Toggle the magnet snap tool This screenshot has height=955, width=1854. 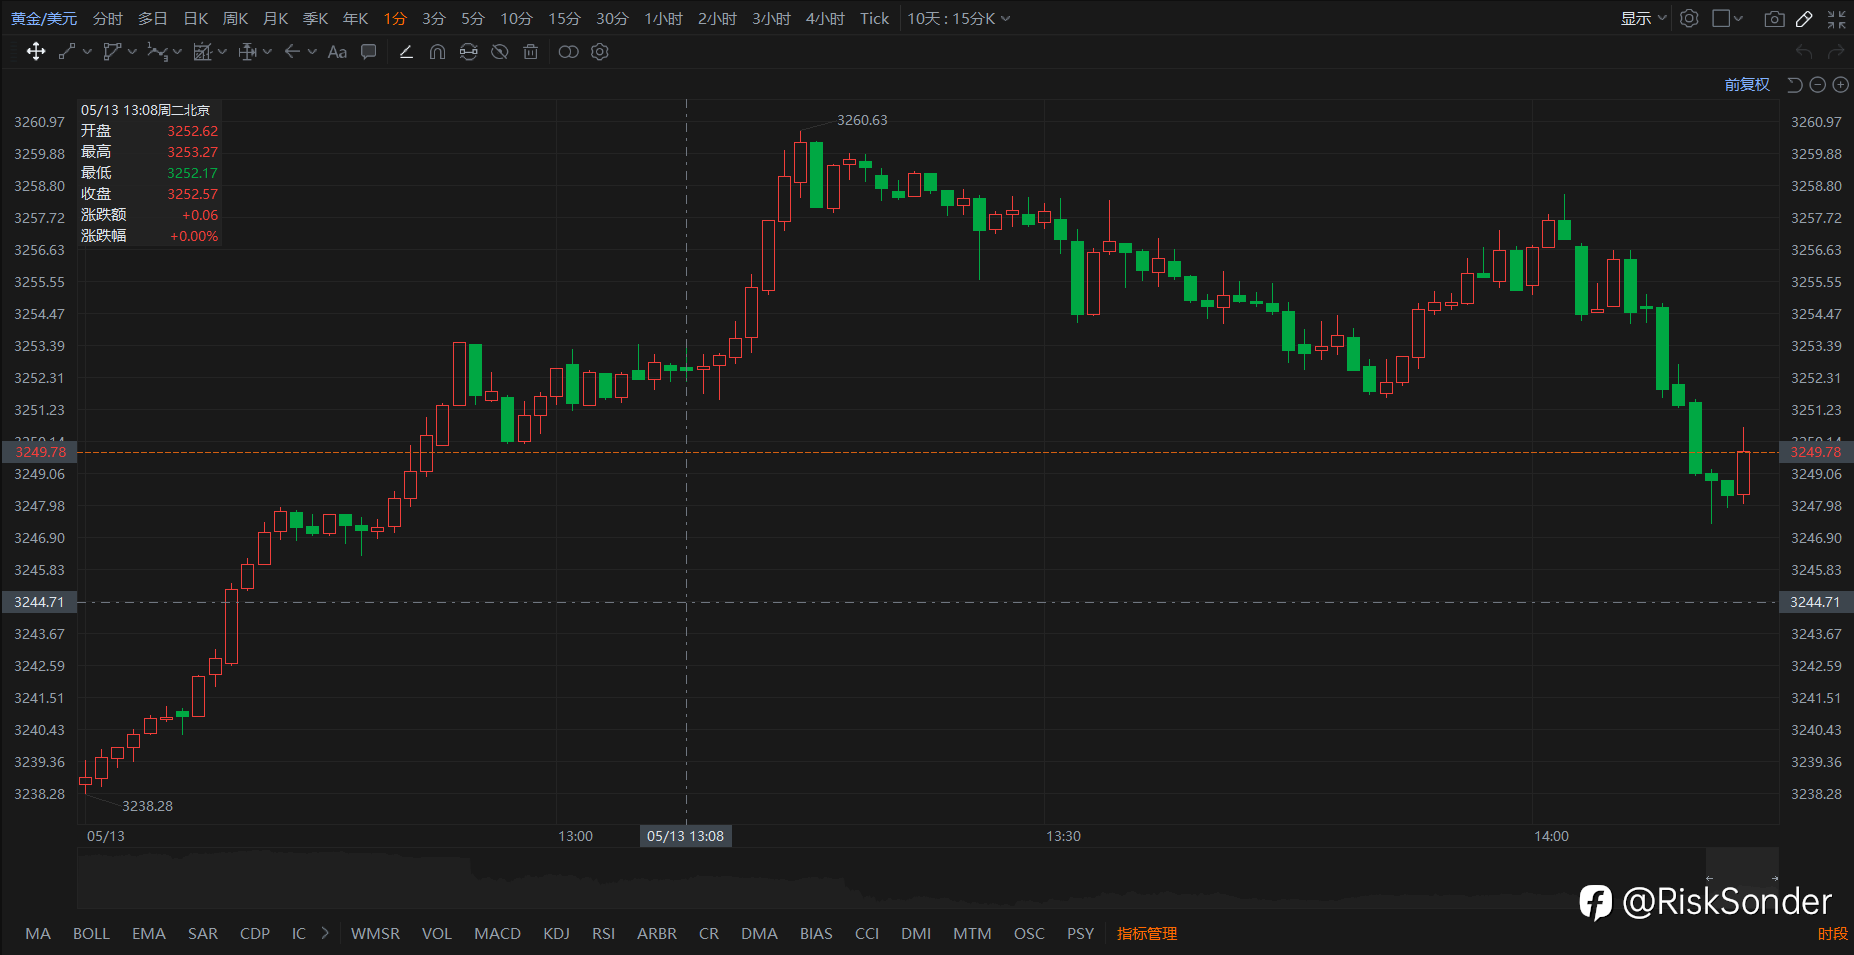(x=437, y=52)
